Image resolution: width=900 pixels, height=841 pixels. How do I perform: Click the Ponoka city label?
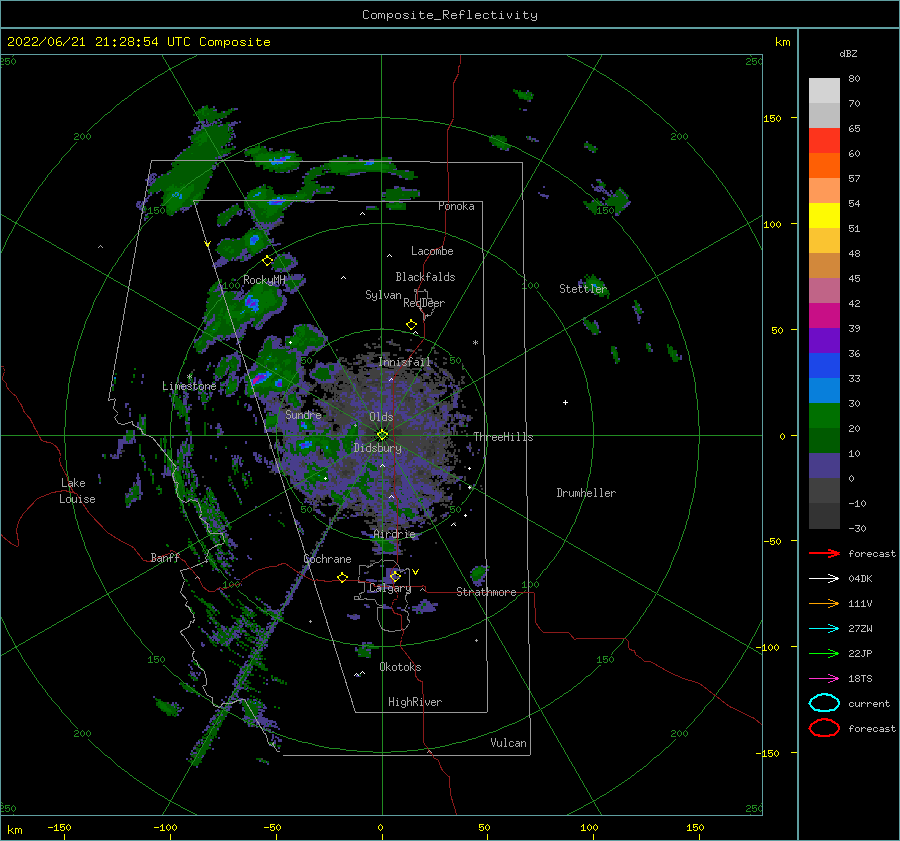[x=456, y=206]
